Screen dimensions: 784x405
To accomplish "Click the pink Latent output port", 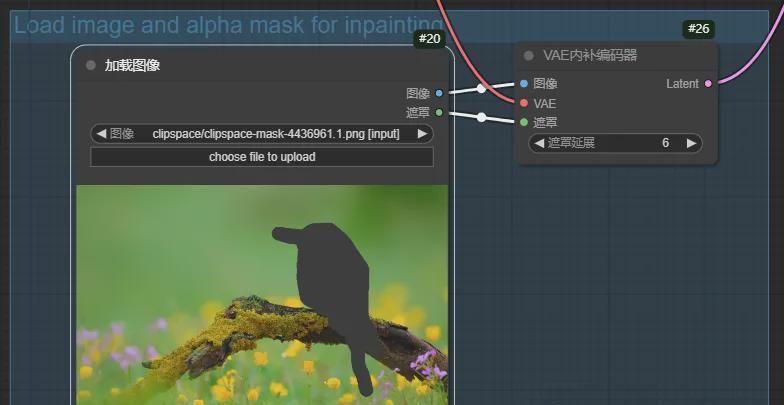I will 708,84.
